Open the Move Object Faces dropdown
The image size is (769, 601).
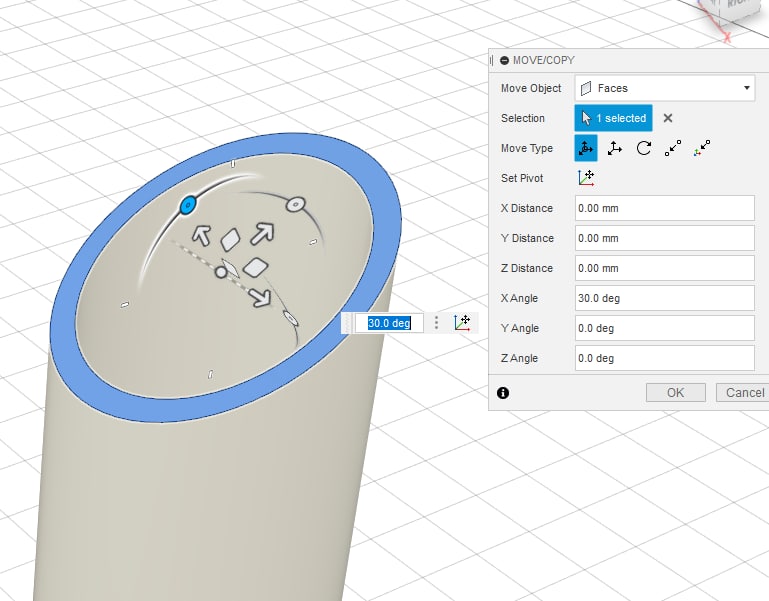tap(665, 88)
